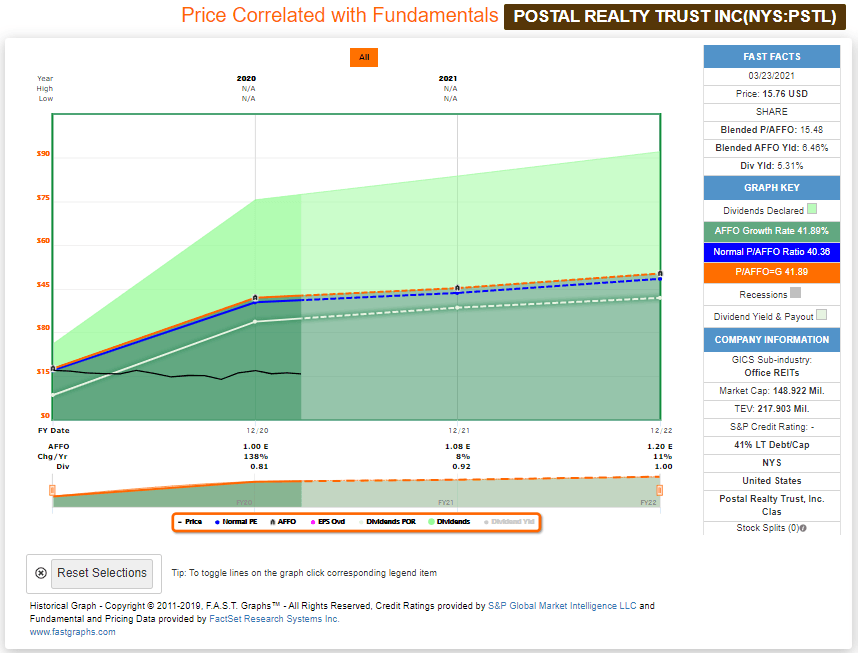This screenshot has width=858, height=653.
Task: Select the orange All time-range button
Action: 364,57
